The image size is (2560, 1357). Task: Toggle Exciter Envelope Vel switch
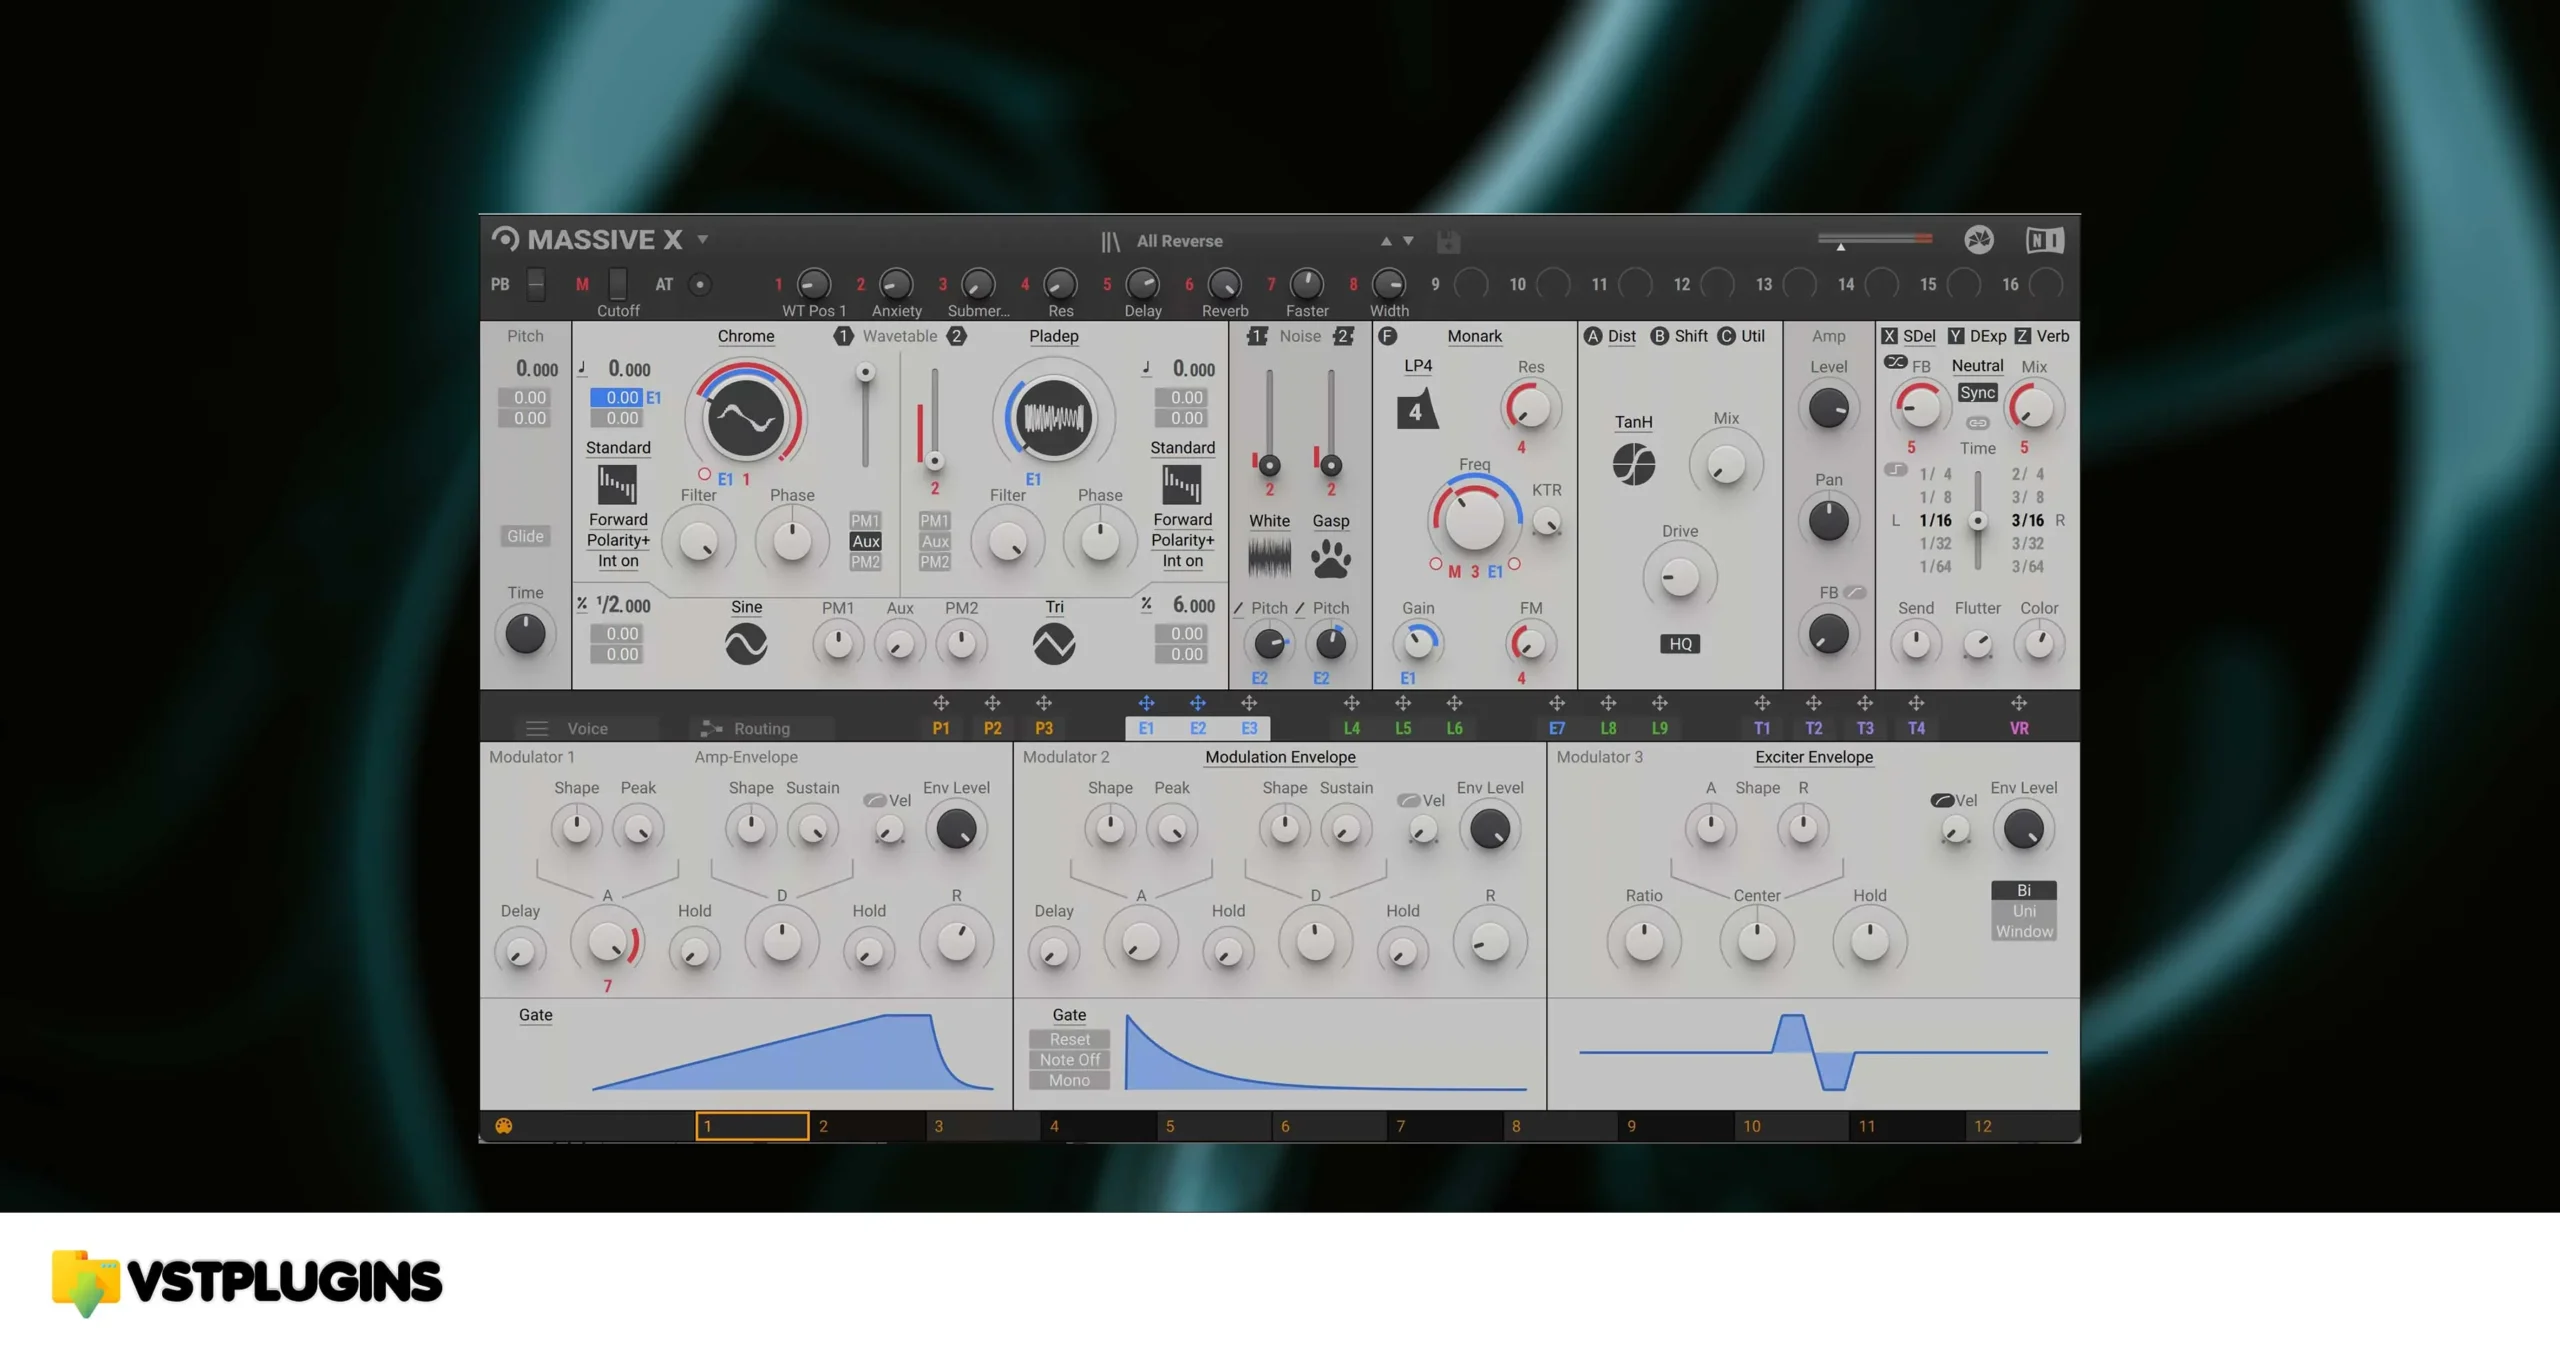(1942, 800)
